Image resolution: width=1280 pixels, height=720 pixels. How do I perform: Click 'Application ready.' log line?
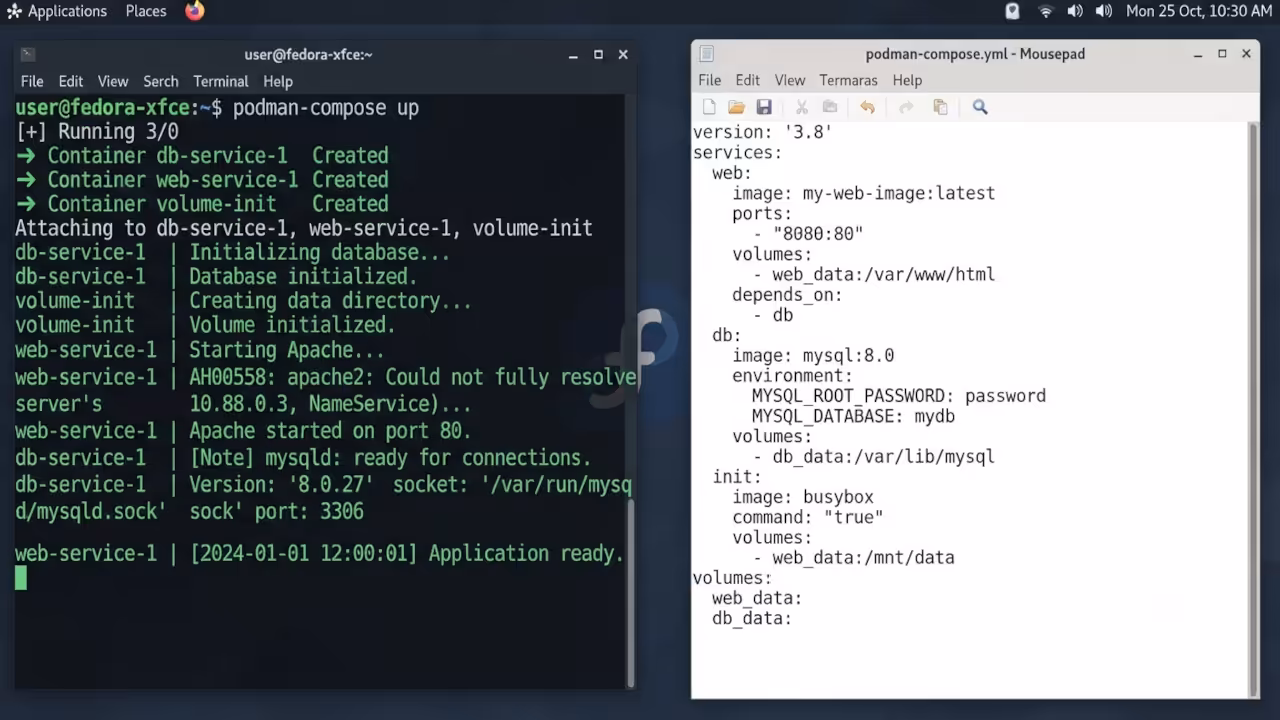pyautogui.click(x=320, y=554)
